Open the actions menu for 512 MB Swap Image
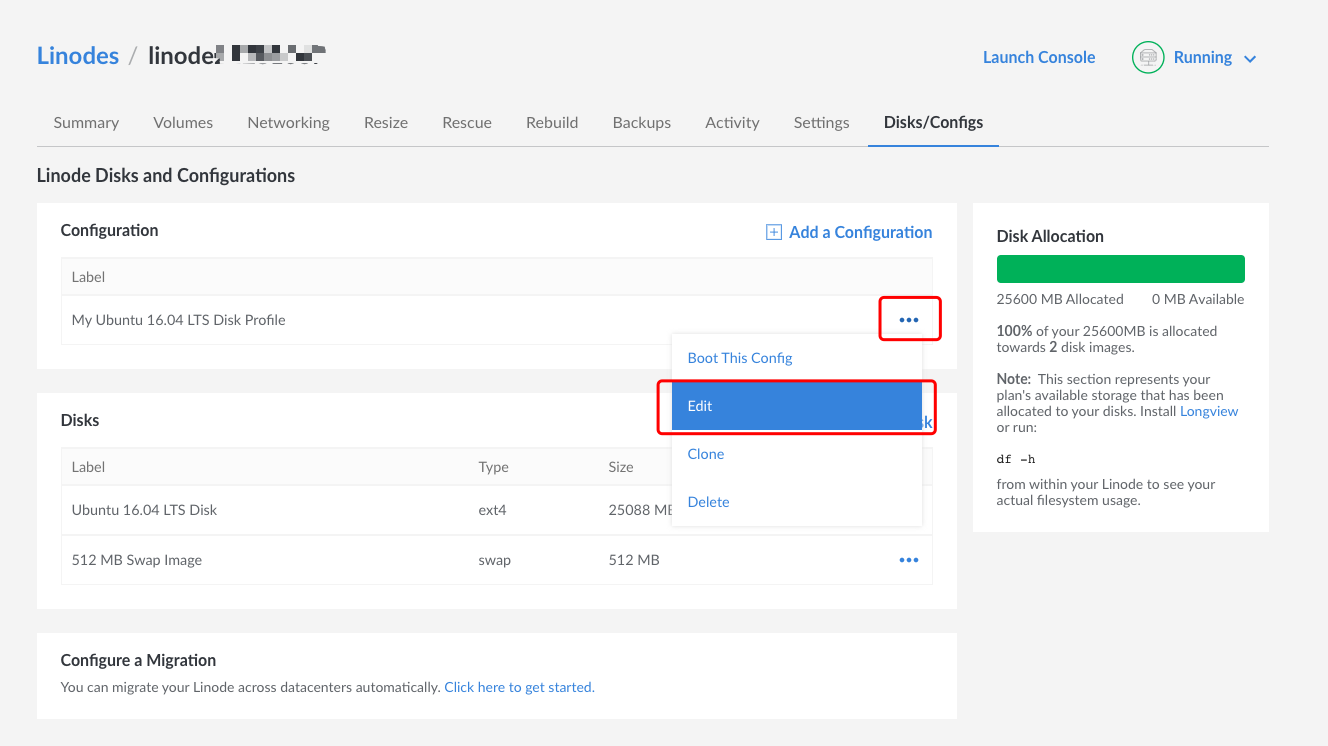This screenshot has width=1328, height=746. (908, 559)
